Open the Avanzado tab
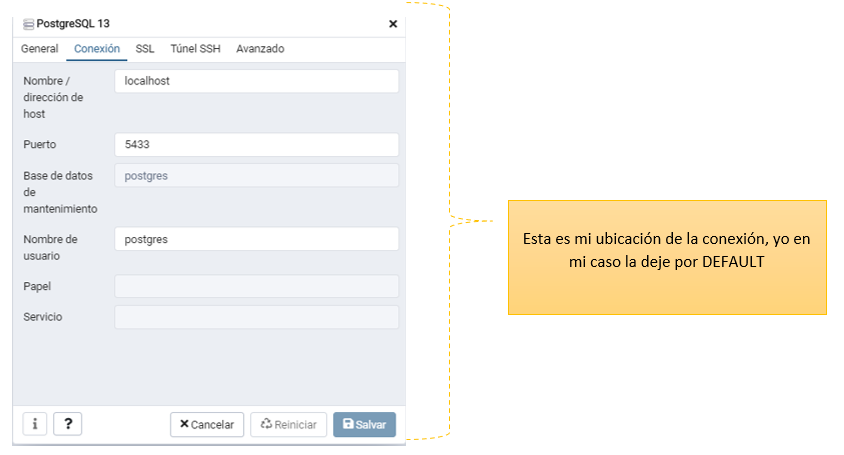Screen dimensions: 844x455 tap(260, 48)
